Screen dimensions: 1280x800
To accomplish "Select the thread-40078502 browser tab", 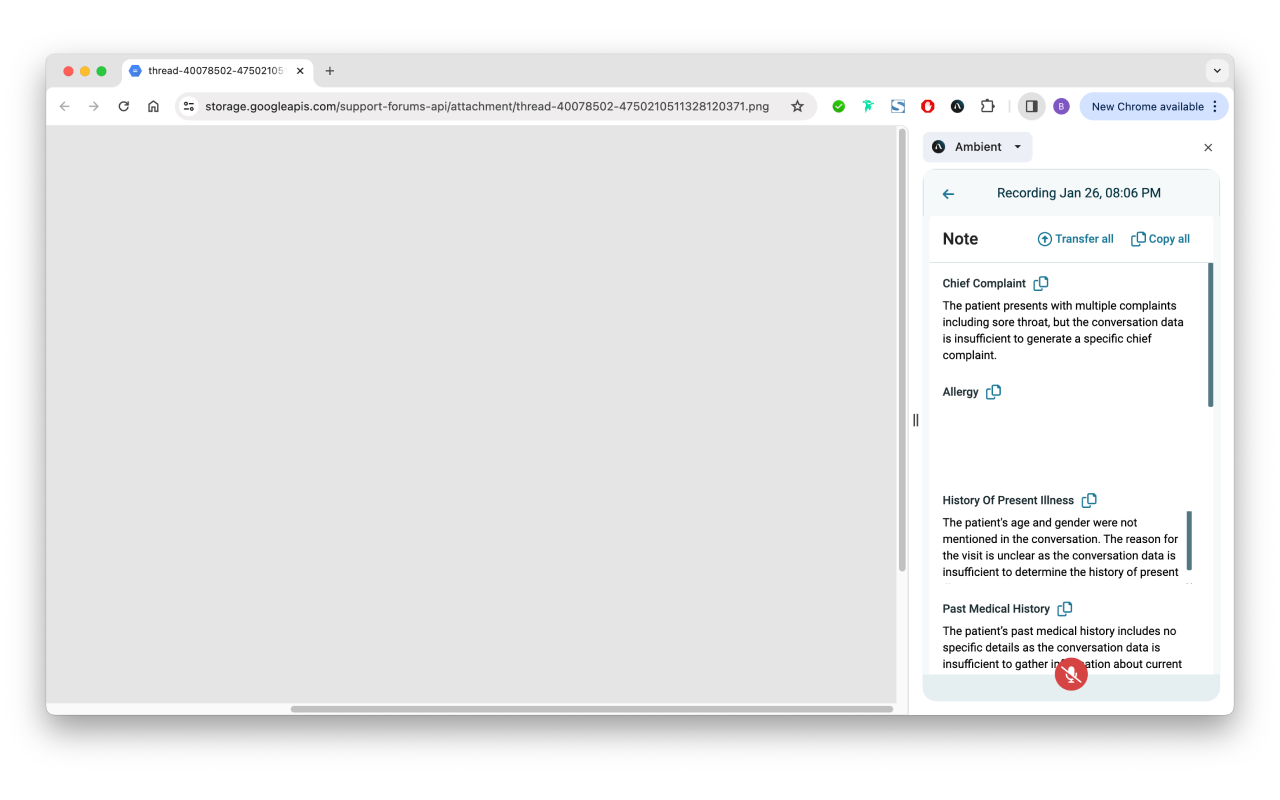I will pos(217,71).
